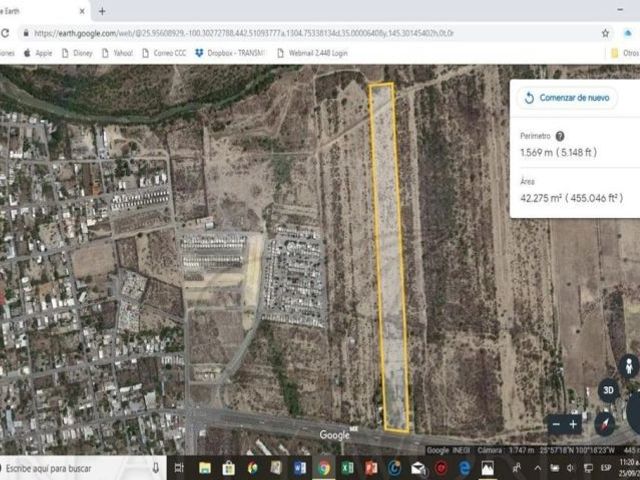Click the area value 42.275 m²
The height and width of the screenshot is (480, 640).
571,198
